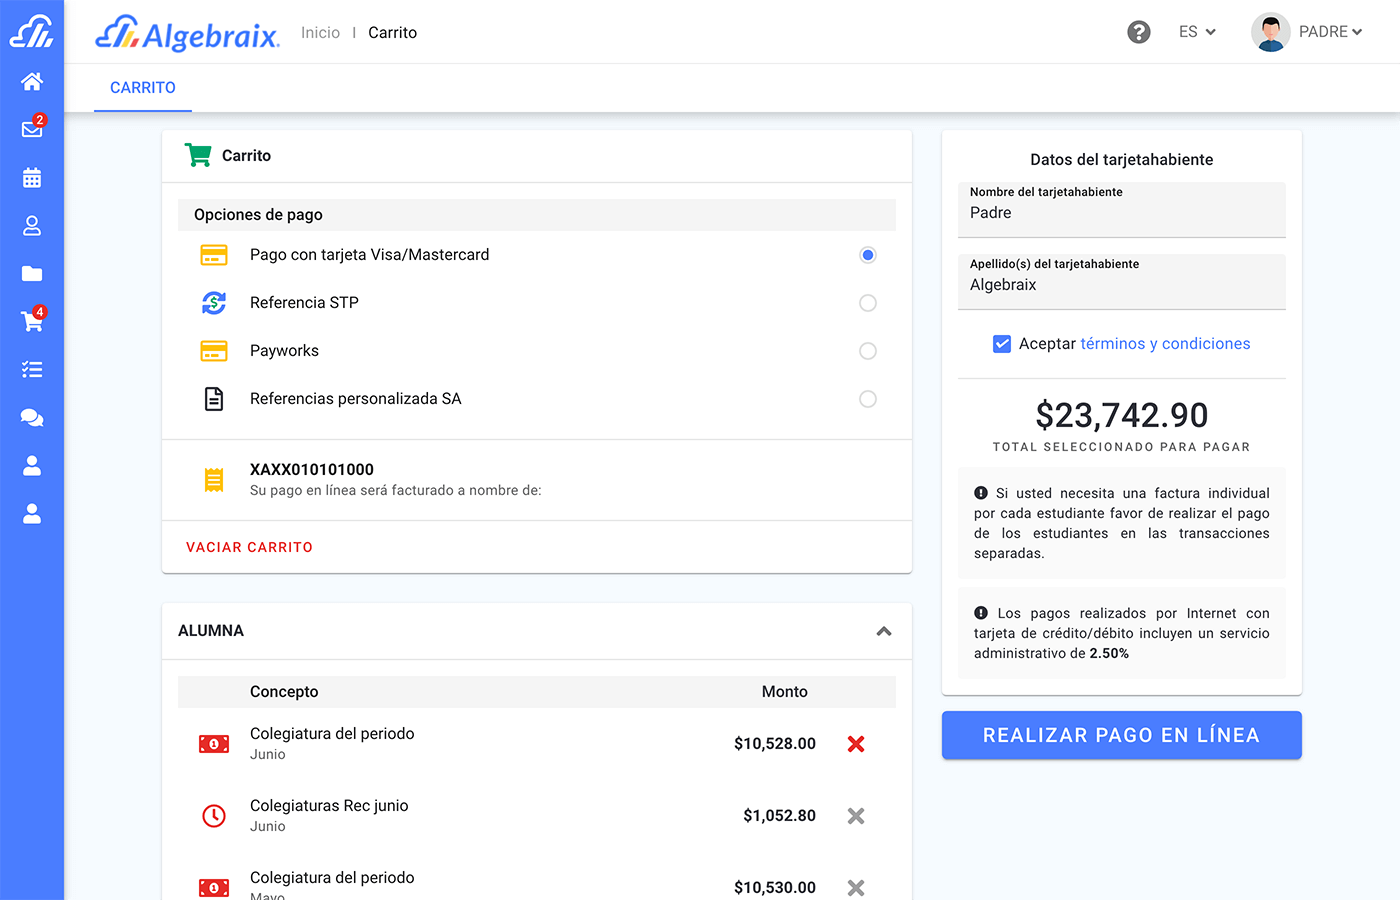
Task: Open the messages envelope icon
Action: pyautogui.click(x=32, y=129)
